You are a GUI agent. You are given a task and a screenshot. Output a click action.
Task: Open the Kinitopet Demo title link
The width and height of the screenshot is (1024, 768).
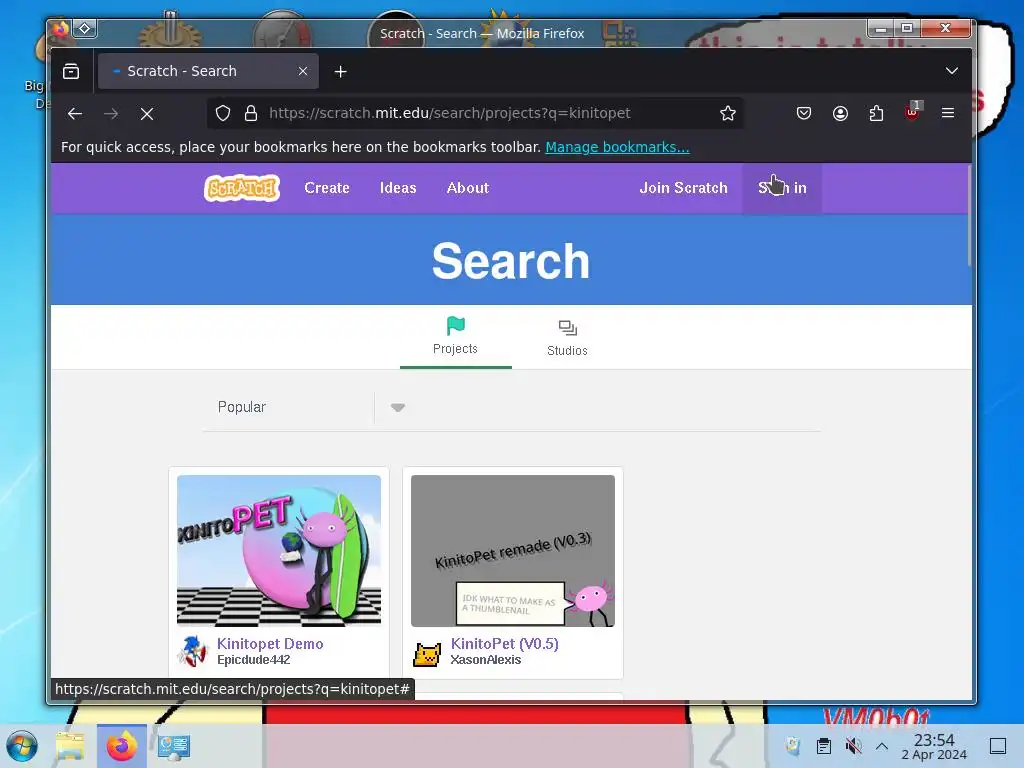coord(270,644)
